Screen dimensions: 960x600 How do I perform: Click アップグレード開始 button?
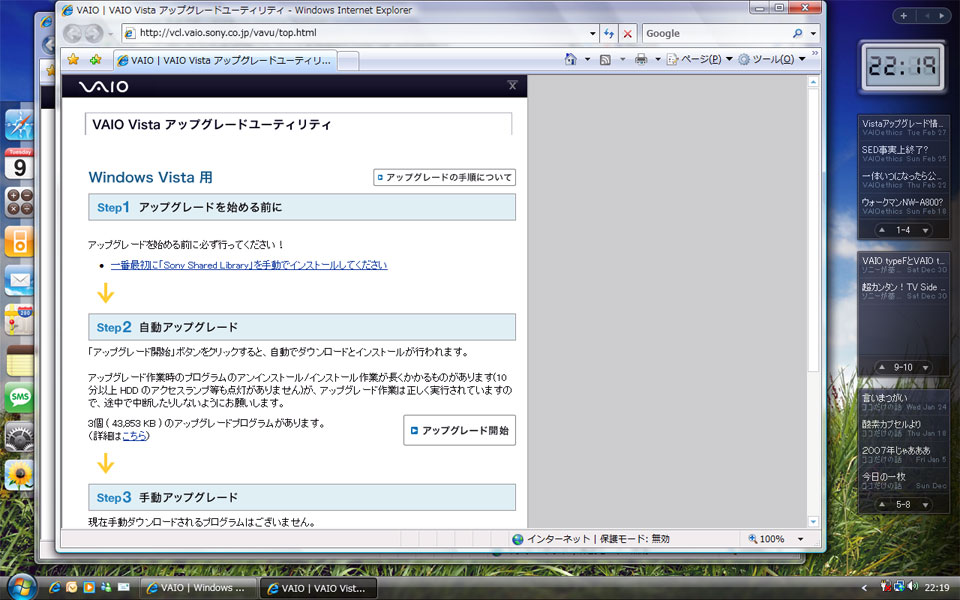[x=459, y=430]
